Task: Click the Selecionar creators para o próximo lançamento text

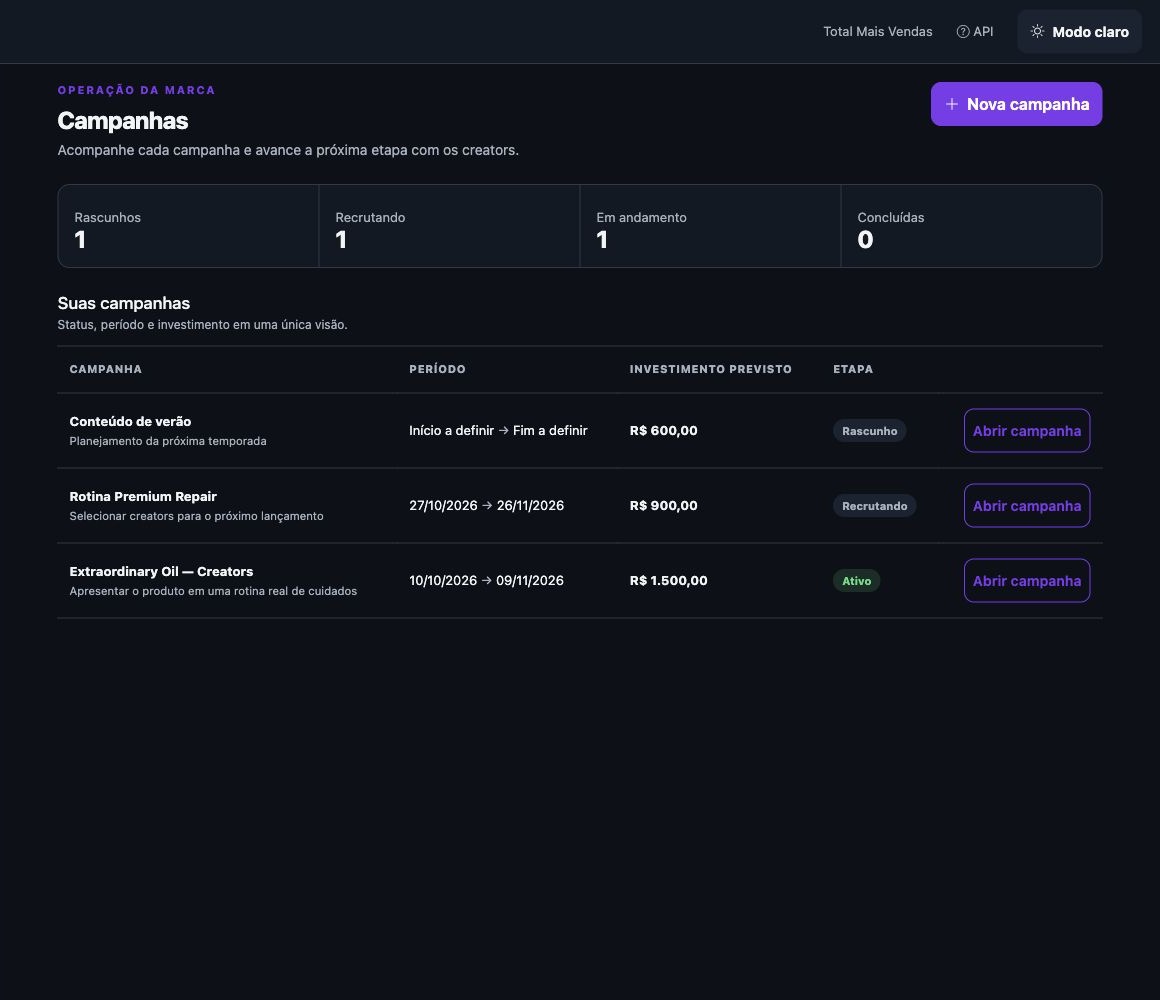Action: point(196,516)
